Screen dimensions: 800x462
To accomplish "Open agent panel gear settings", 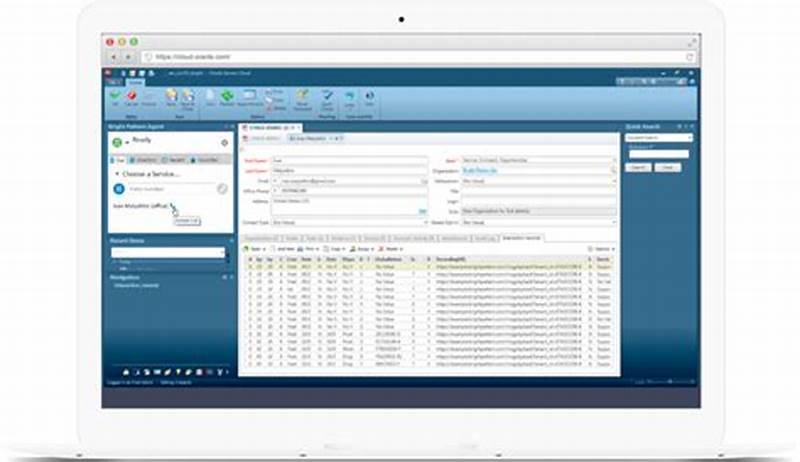I will [224, 143].
